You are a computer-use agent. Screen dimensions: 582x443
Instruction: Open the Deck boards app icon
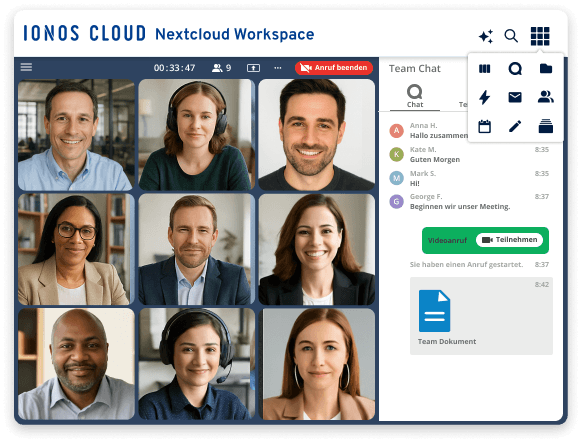(484, 69)
